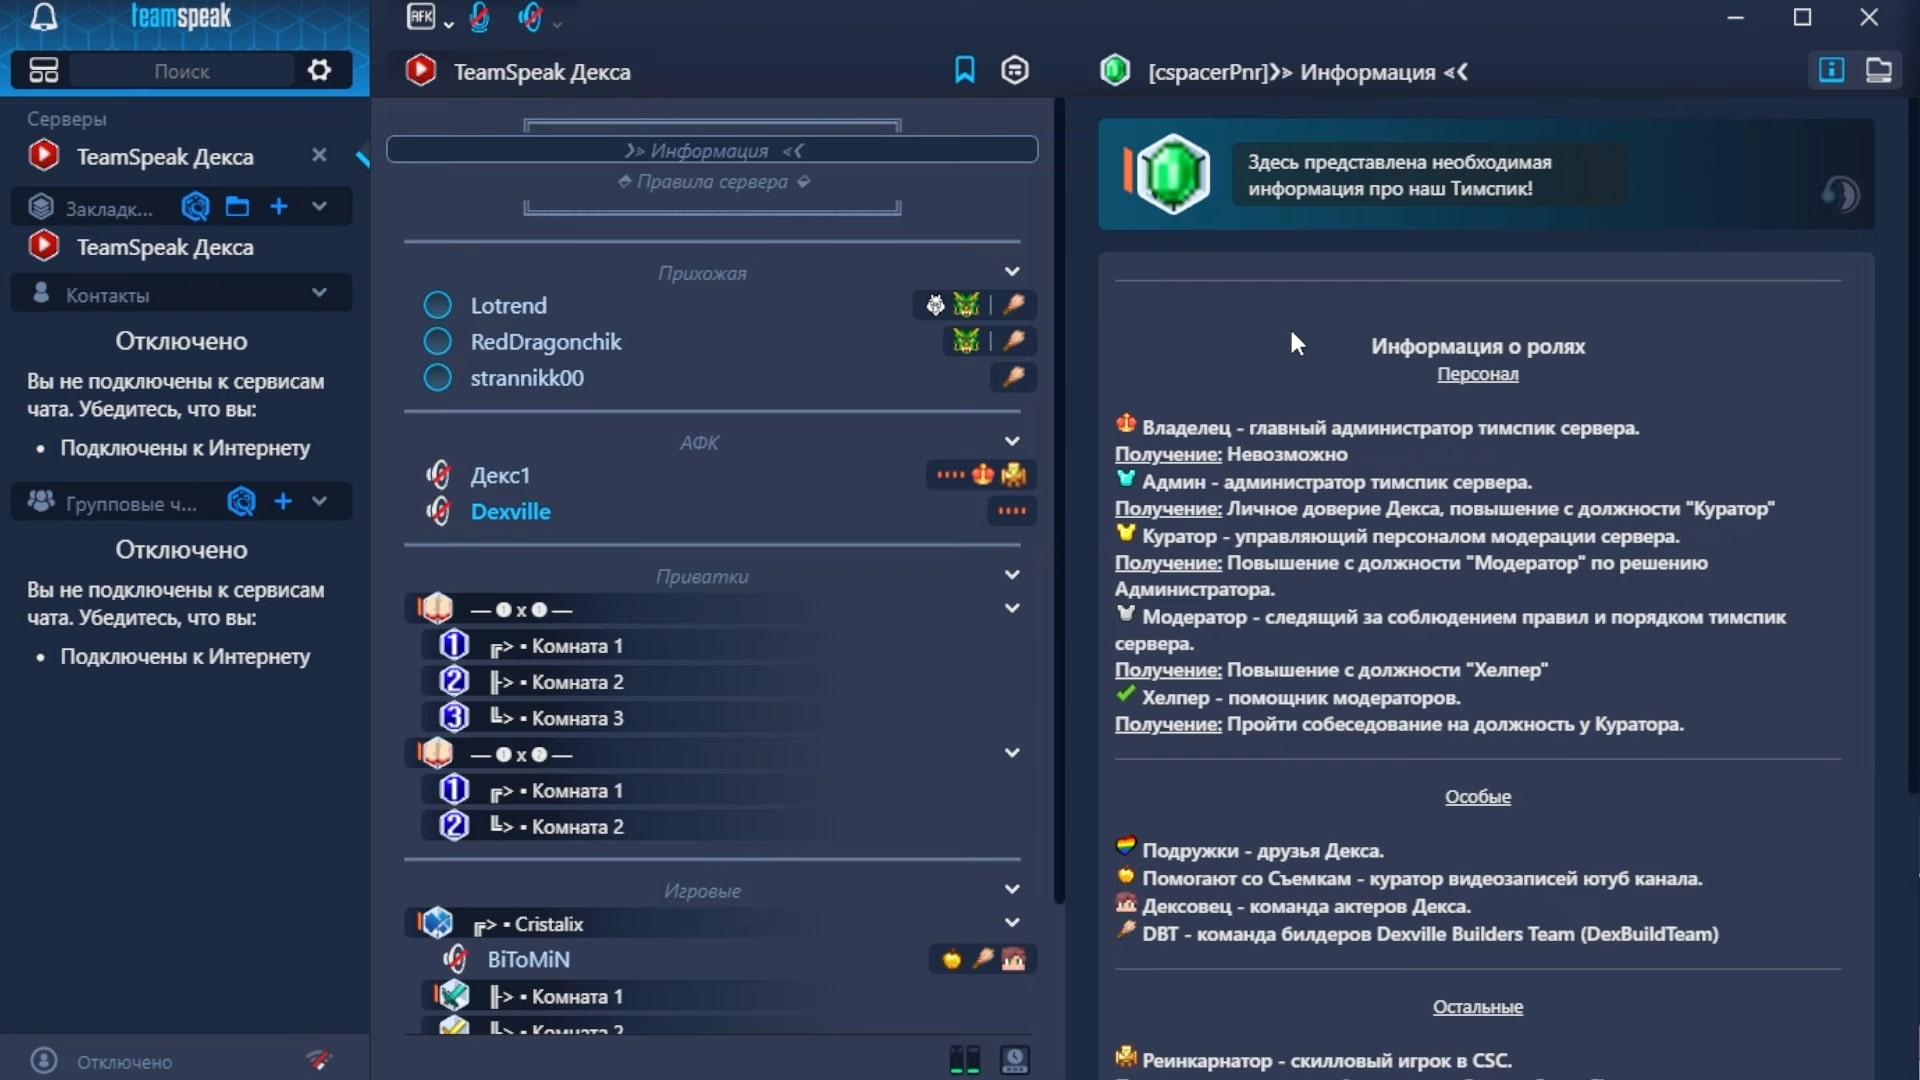Collapse the Приватки channel group
Screen dimensions: 1920x1080
(1012, 575)
